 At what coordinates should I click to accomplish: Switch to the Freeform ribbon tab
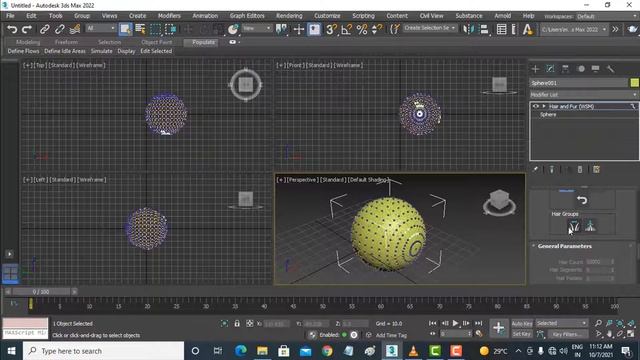pyautogui.click(x=66, y=42)
